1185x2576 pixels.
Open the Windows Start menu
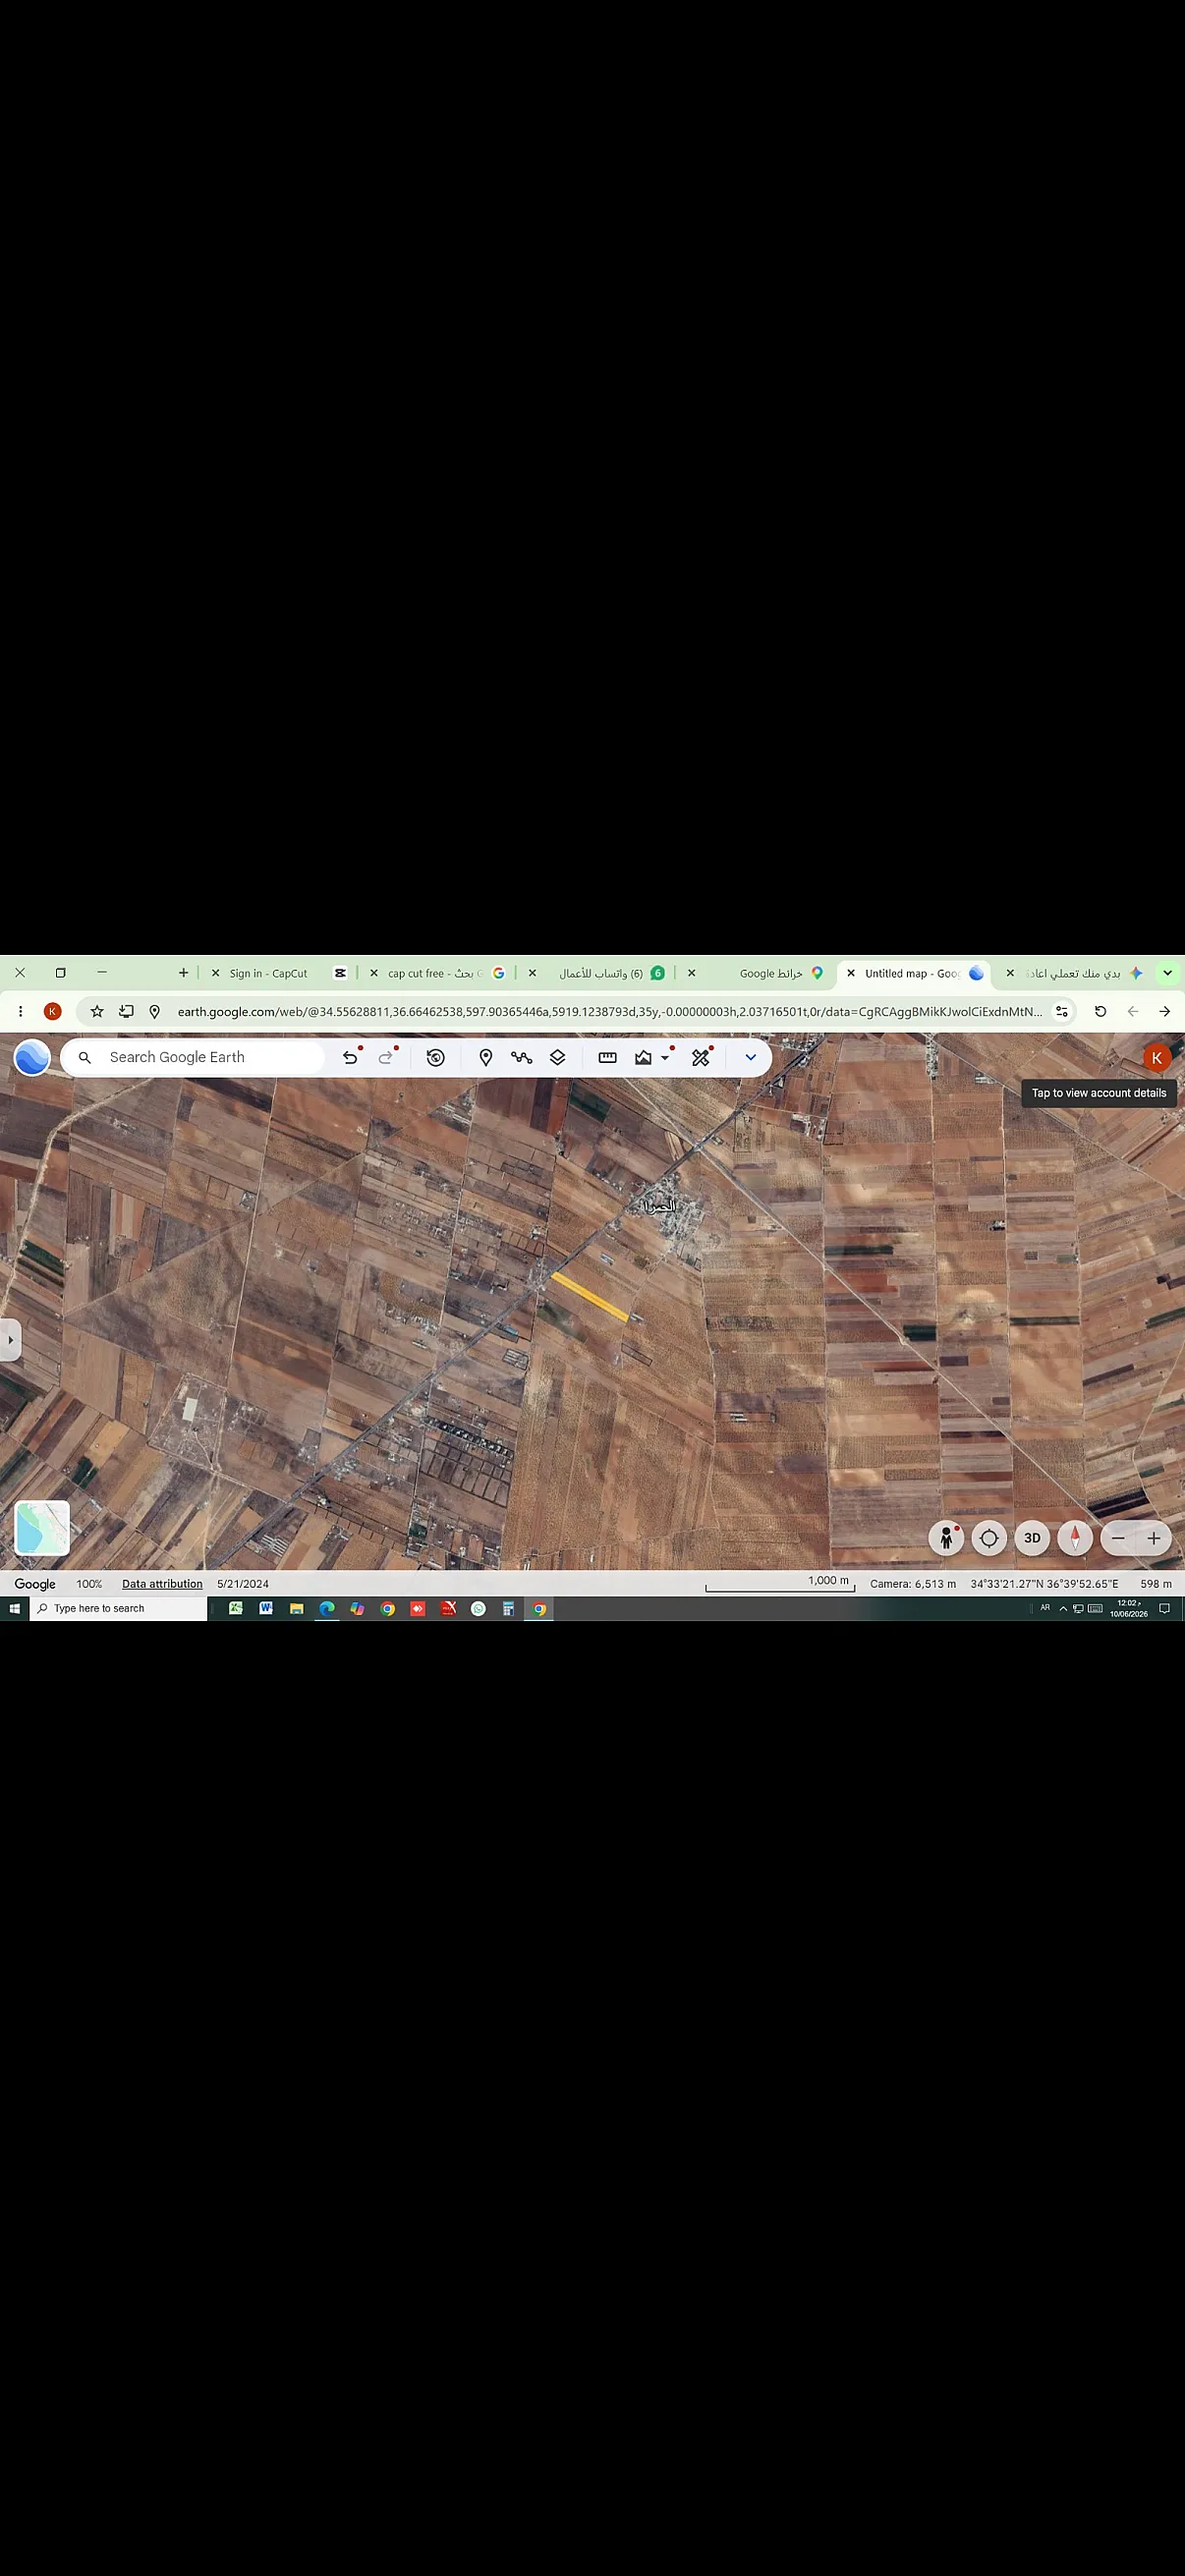click(x=14, y=1609)
